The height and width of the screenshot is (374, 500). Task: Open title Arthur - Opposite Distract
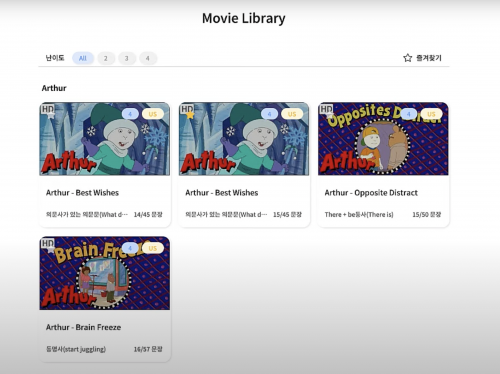(371, 193)
